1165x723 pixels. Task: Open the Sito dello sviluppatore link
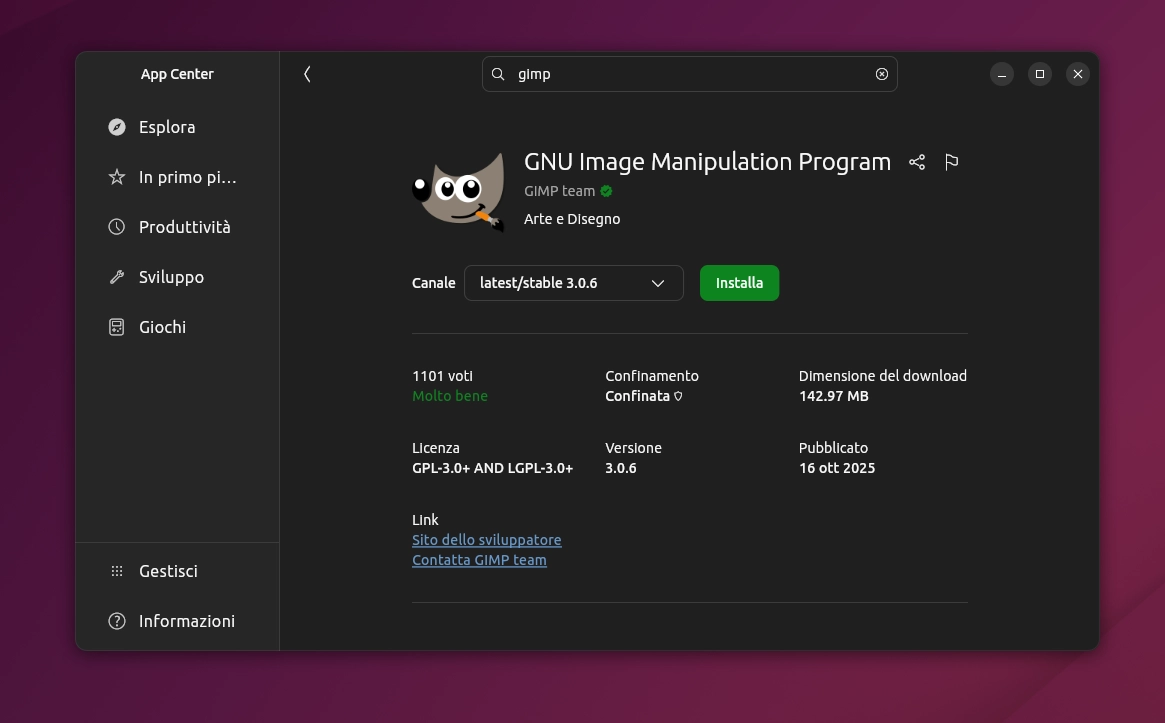487,539
